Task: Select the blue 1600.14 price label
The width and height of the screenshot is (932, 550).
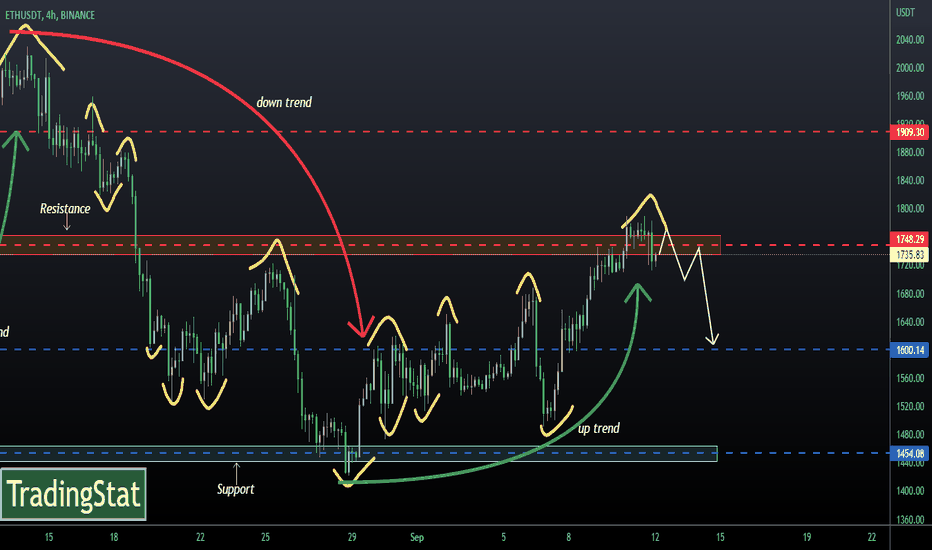Action: 909,350
